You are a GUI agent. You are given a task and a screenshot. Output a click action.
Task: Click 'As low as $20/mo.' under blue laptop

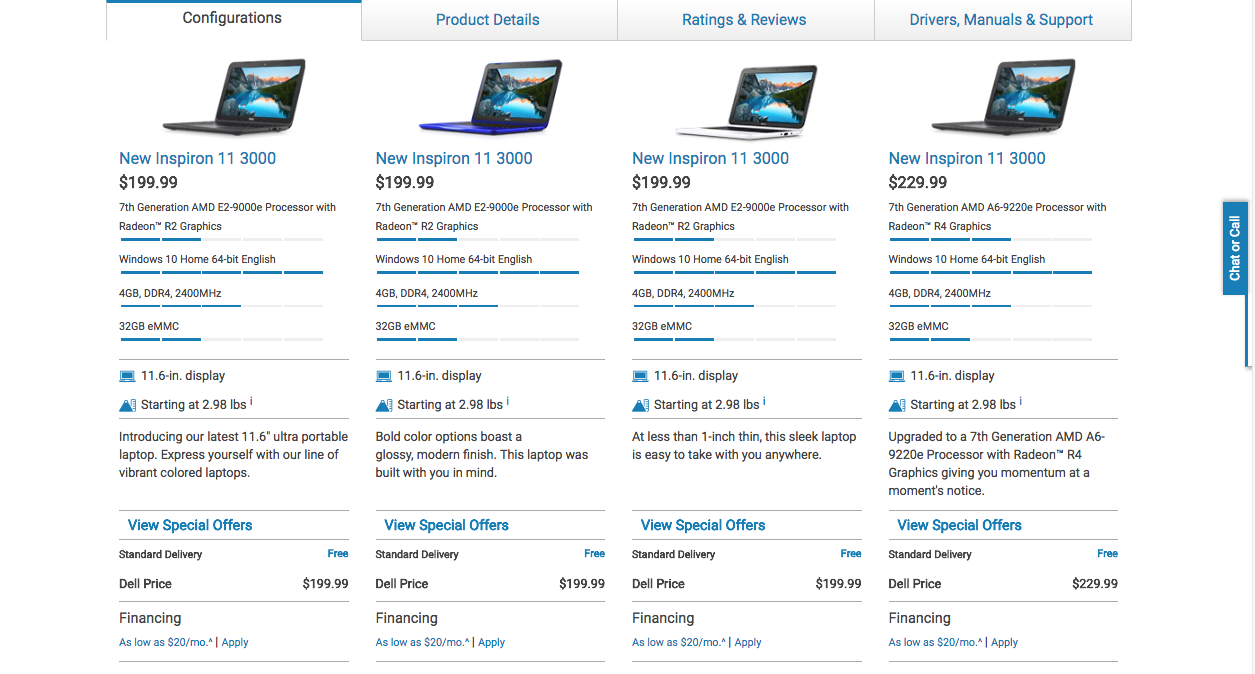pos(422,643)
